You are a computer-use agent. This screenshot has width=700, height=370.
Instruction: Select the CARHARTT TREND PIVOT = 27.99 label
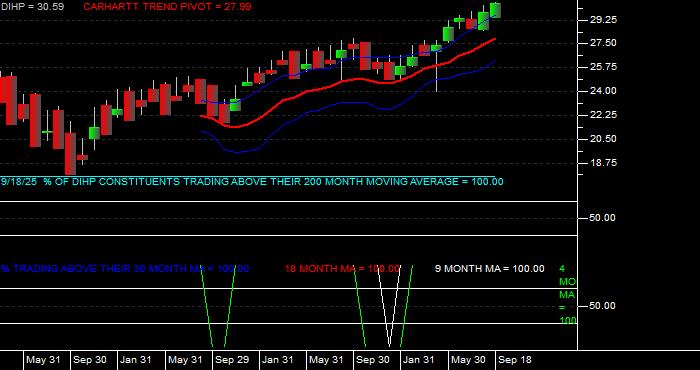pos(167,7)
